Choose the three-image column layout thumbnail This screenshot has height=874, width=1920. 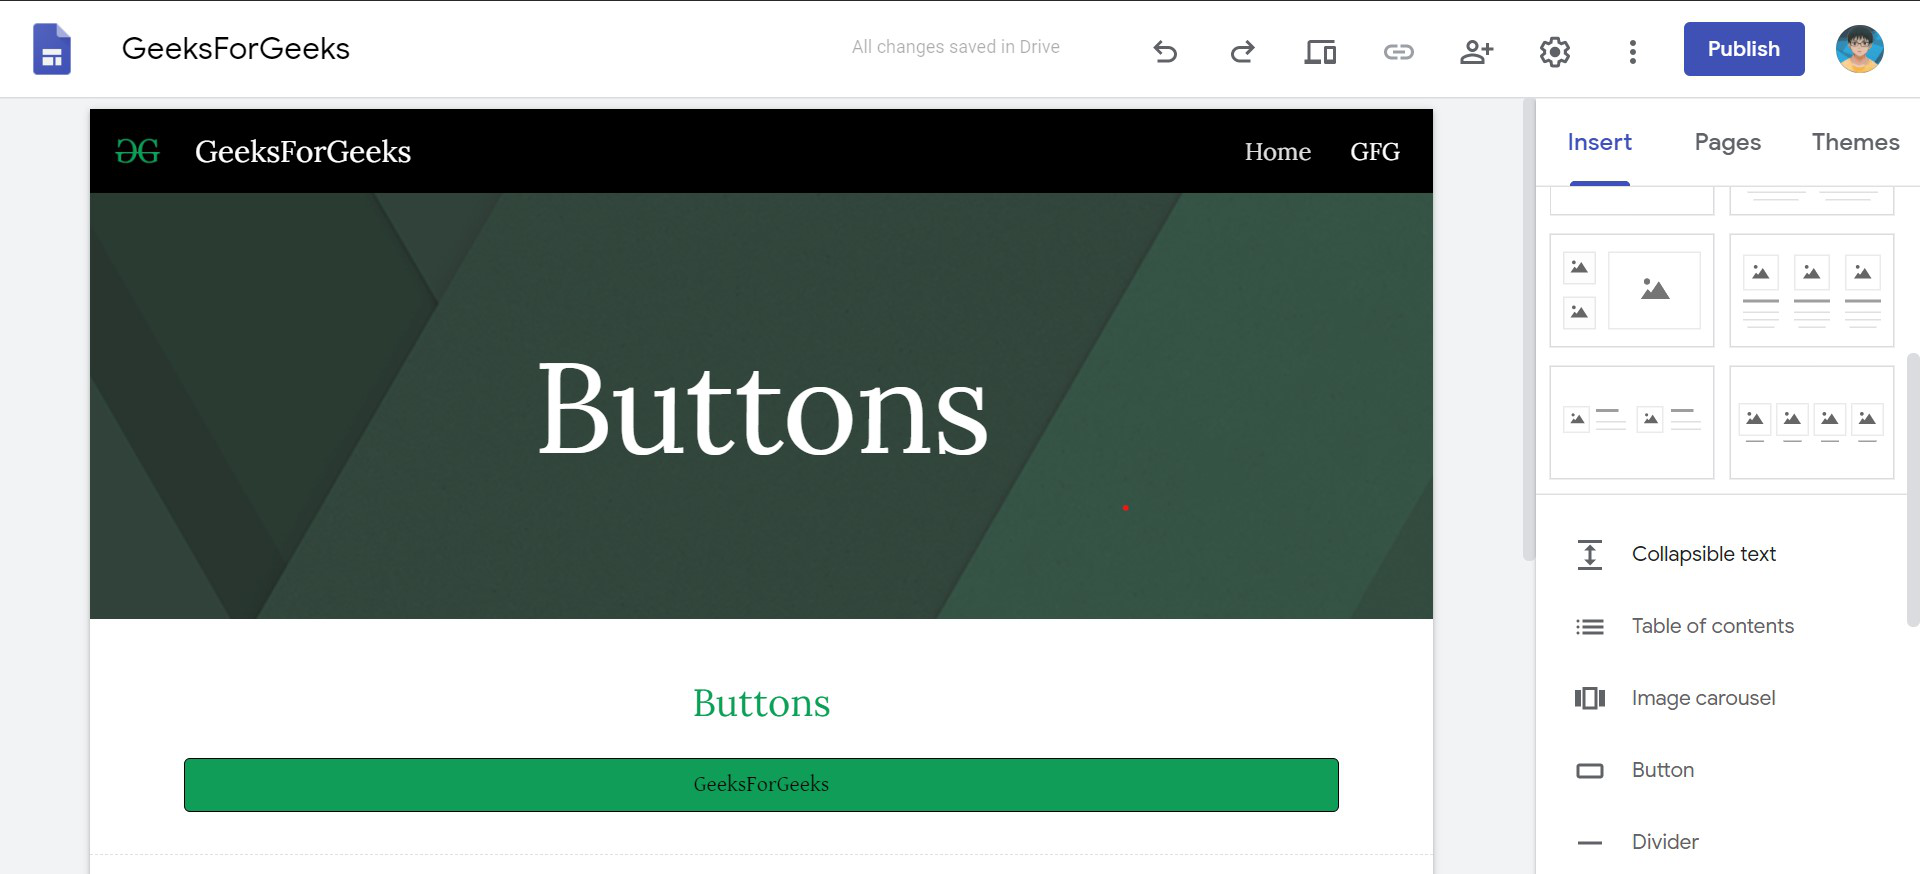[x=1811, y=290]
